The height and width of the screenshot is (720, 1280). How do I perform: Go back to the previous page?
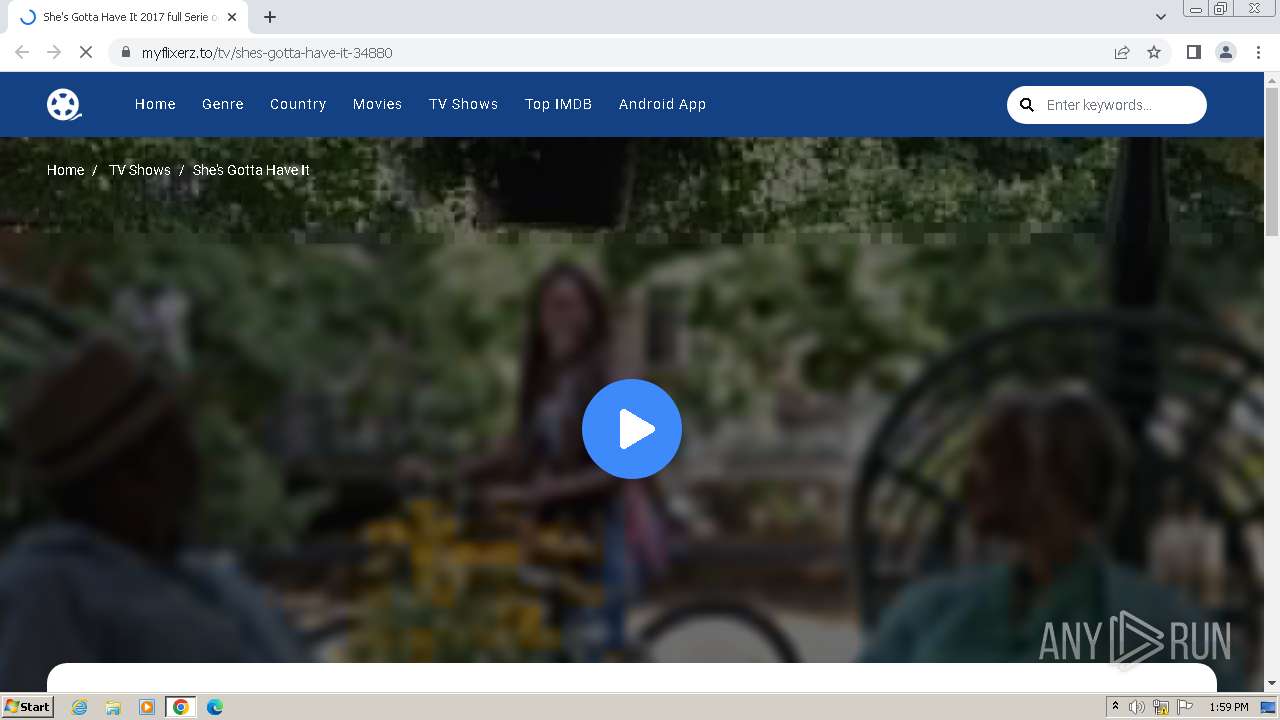22,52
